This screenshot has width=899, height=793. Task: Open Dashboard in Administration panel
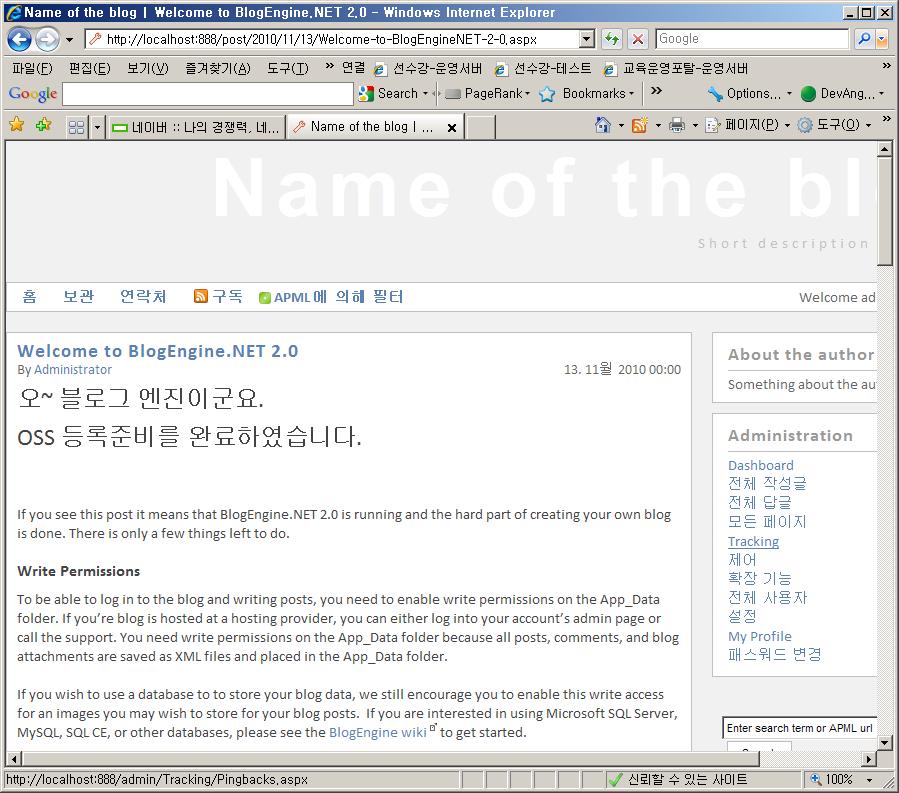tap(761, 465)
